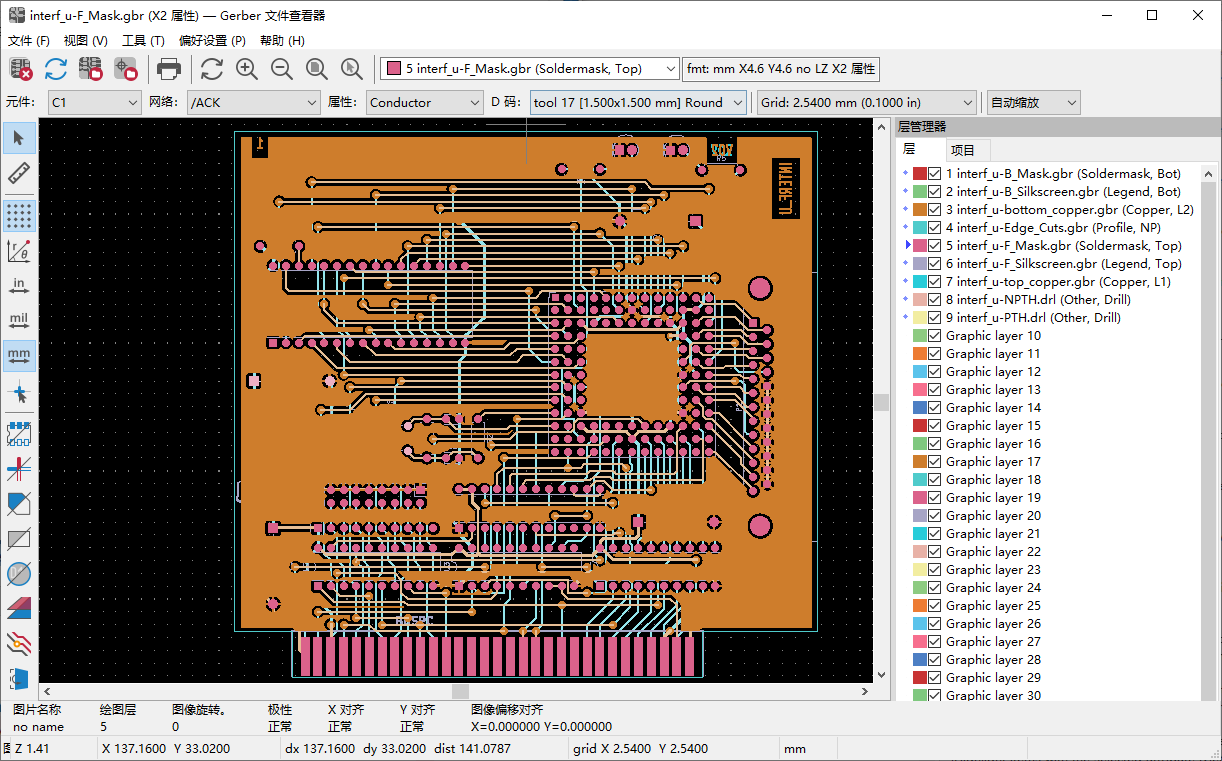Click the color swatch for interf_u-F_Mask.gbr
The width and height of the screenshot is (1222, 761).
(x=918, y=245)
